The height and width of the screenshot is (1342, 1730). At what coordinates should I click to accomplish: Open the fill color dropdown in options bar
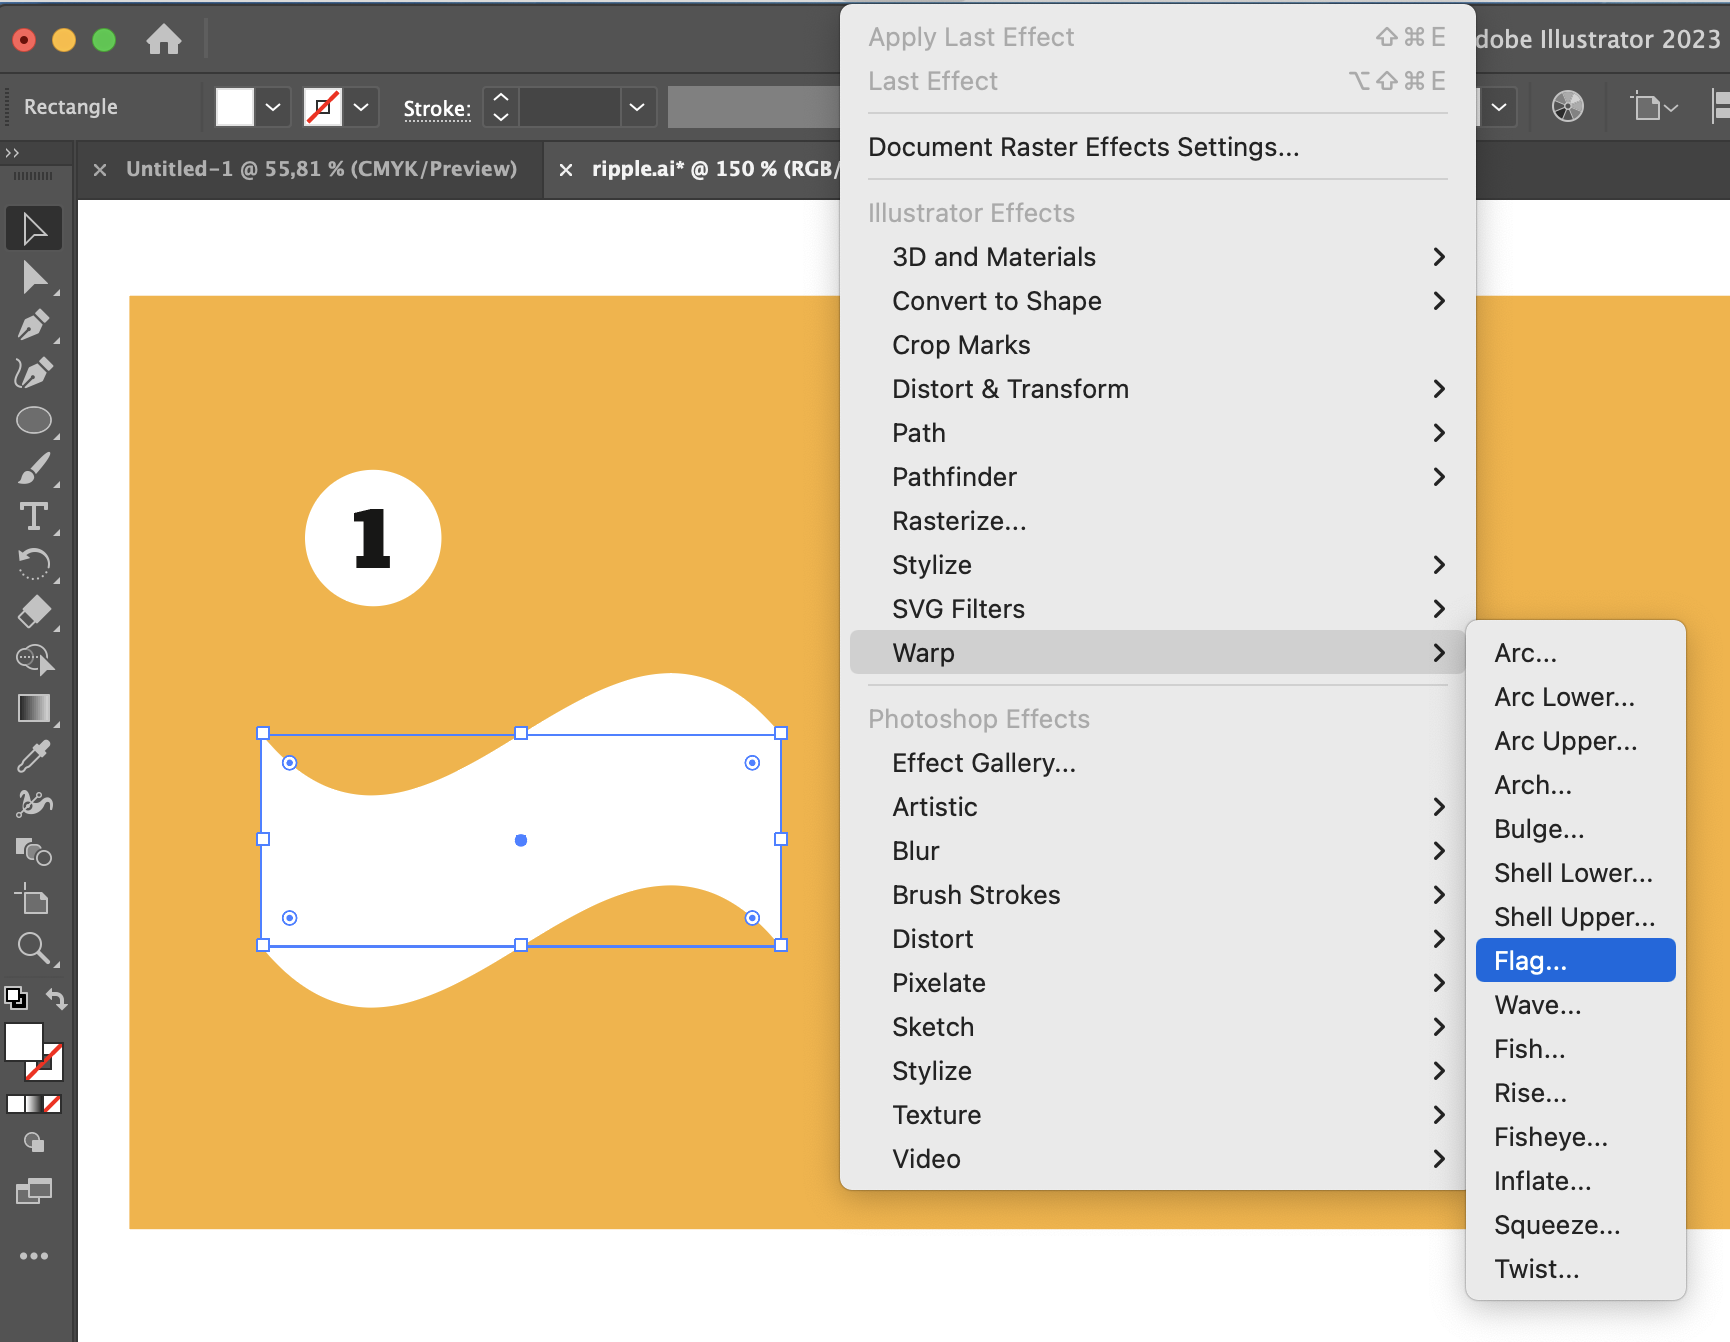273,107
